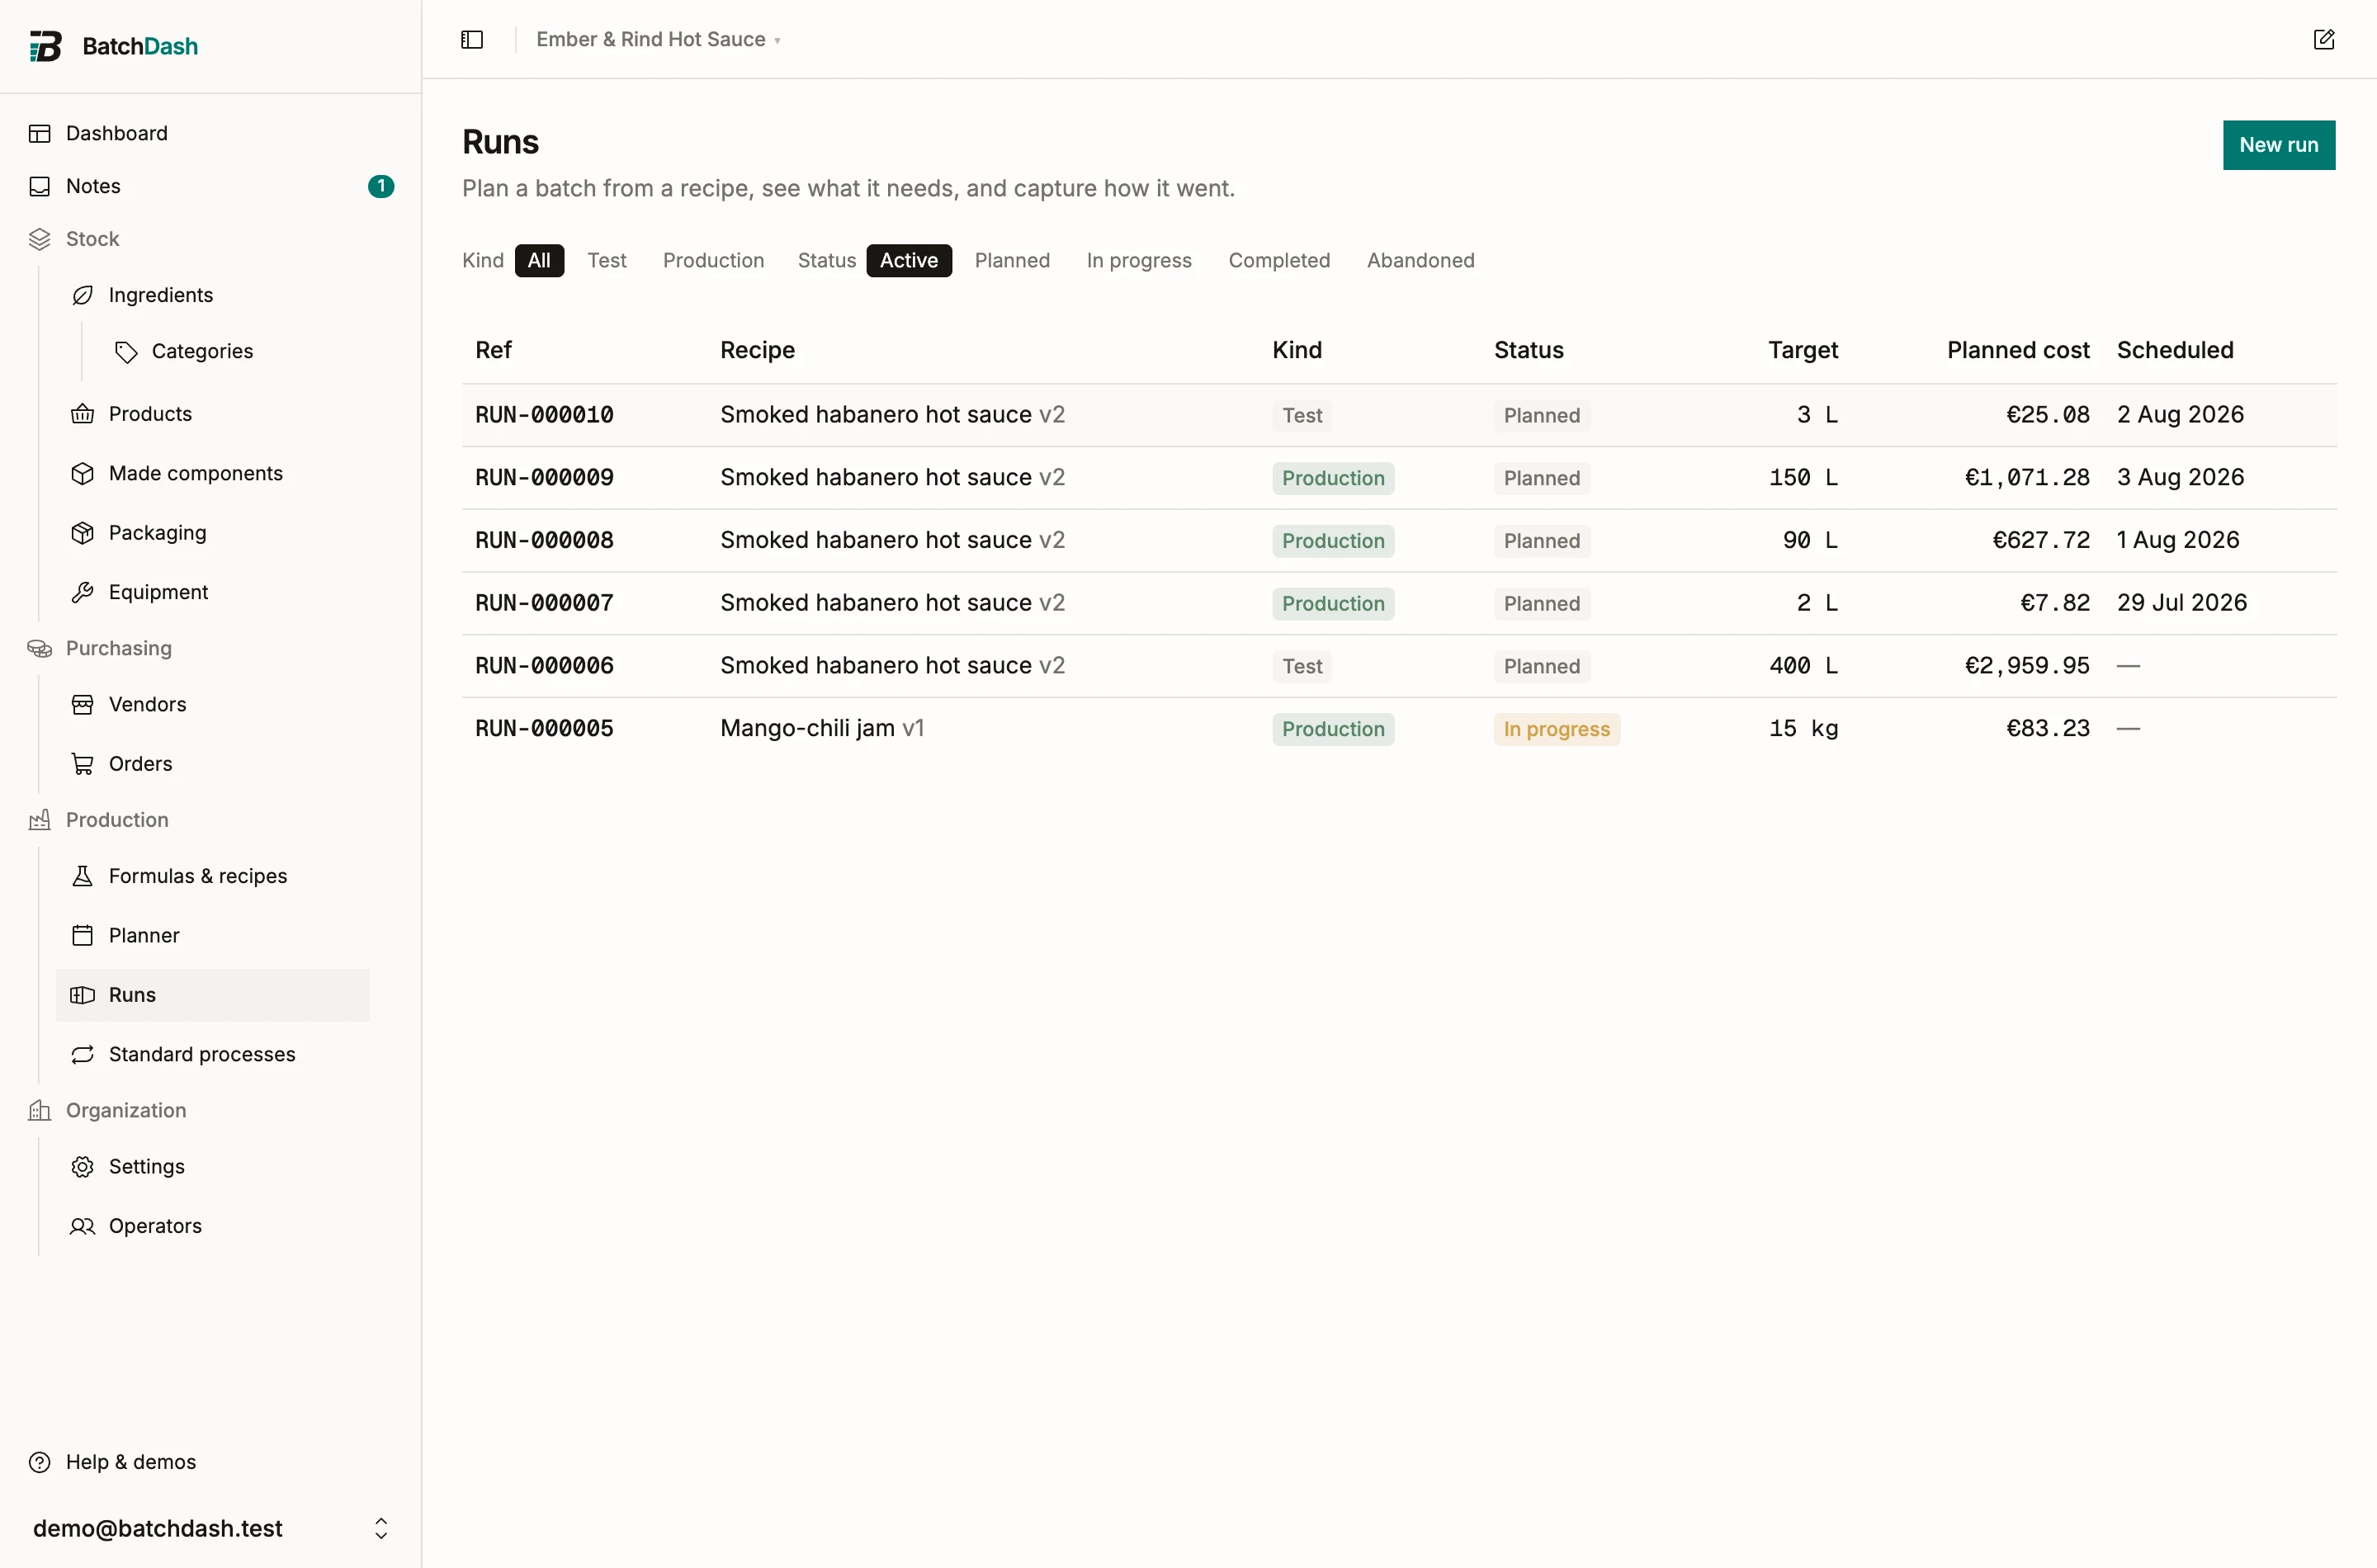Screen dimensions: 2377x1568
Task: Filter runs by In progress status
Action: click(1139, 260)
